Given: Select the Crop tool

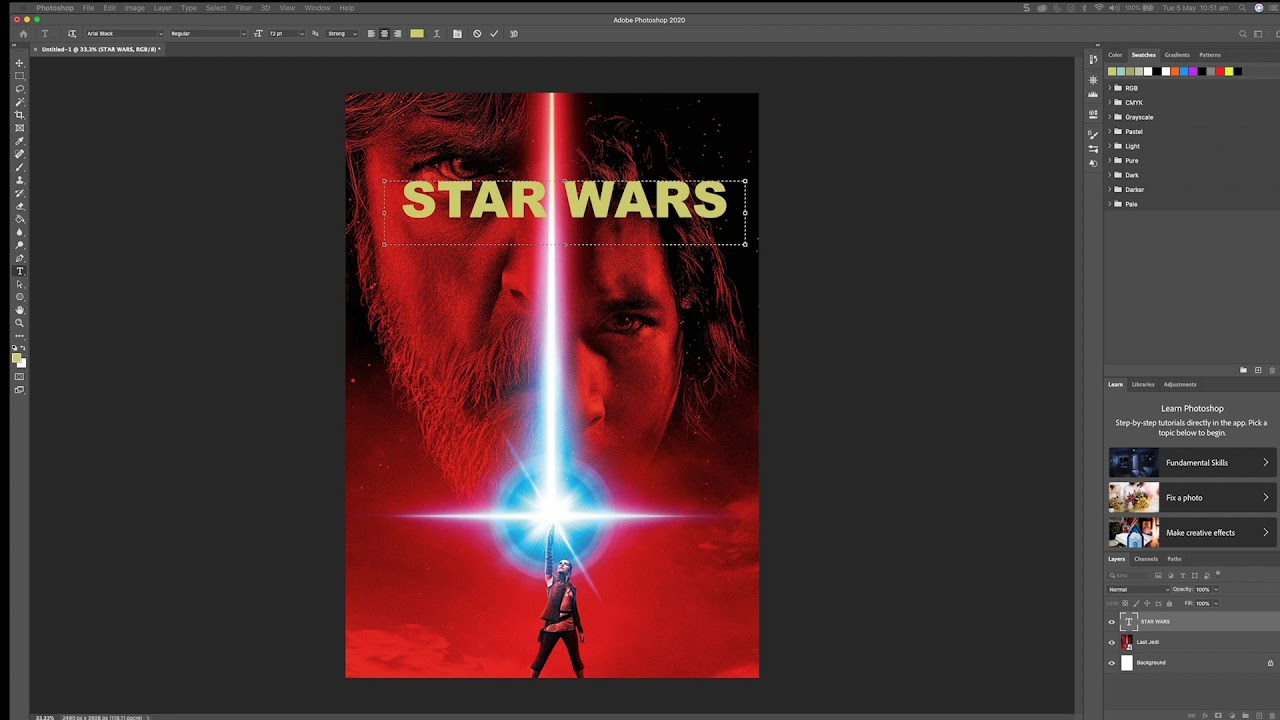Looking at the screenshot, I should [19, 115].
